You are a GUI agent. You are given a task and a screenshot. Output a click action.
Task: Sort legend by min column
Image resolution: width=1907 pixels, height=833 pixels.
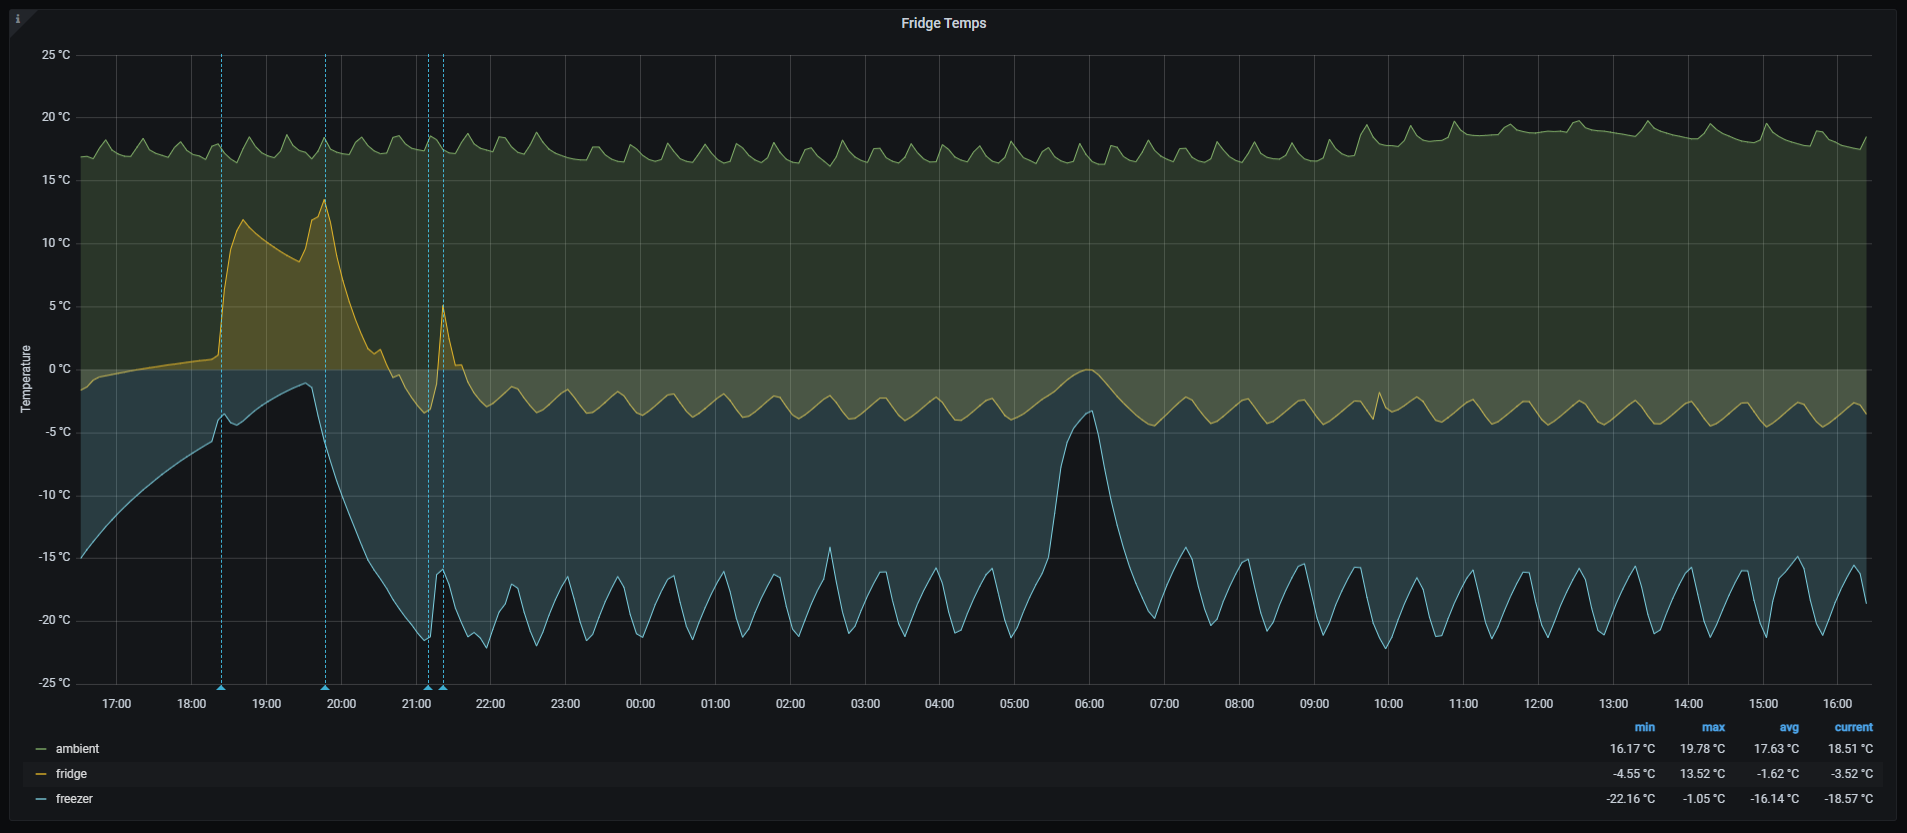click(x=1644, y=727)
